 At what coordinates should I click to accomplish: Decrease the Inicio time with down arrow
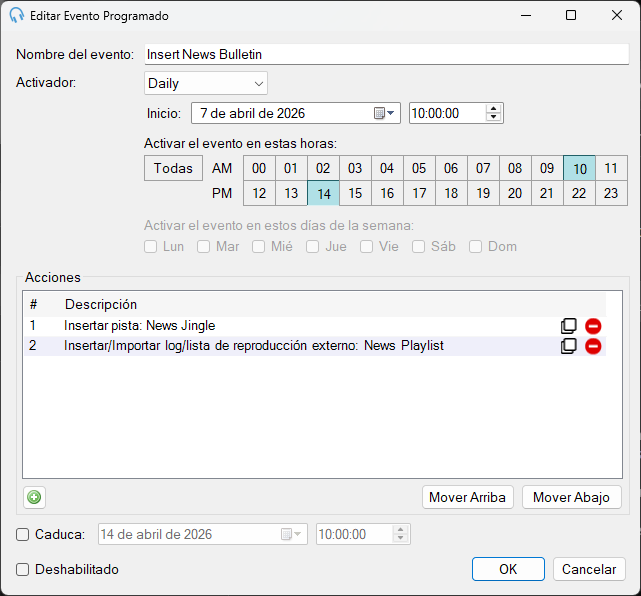tap(493, 117)
